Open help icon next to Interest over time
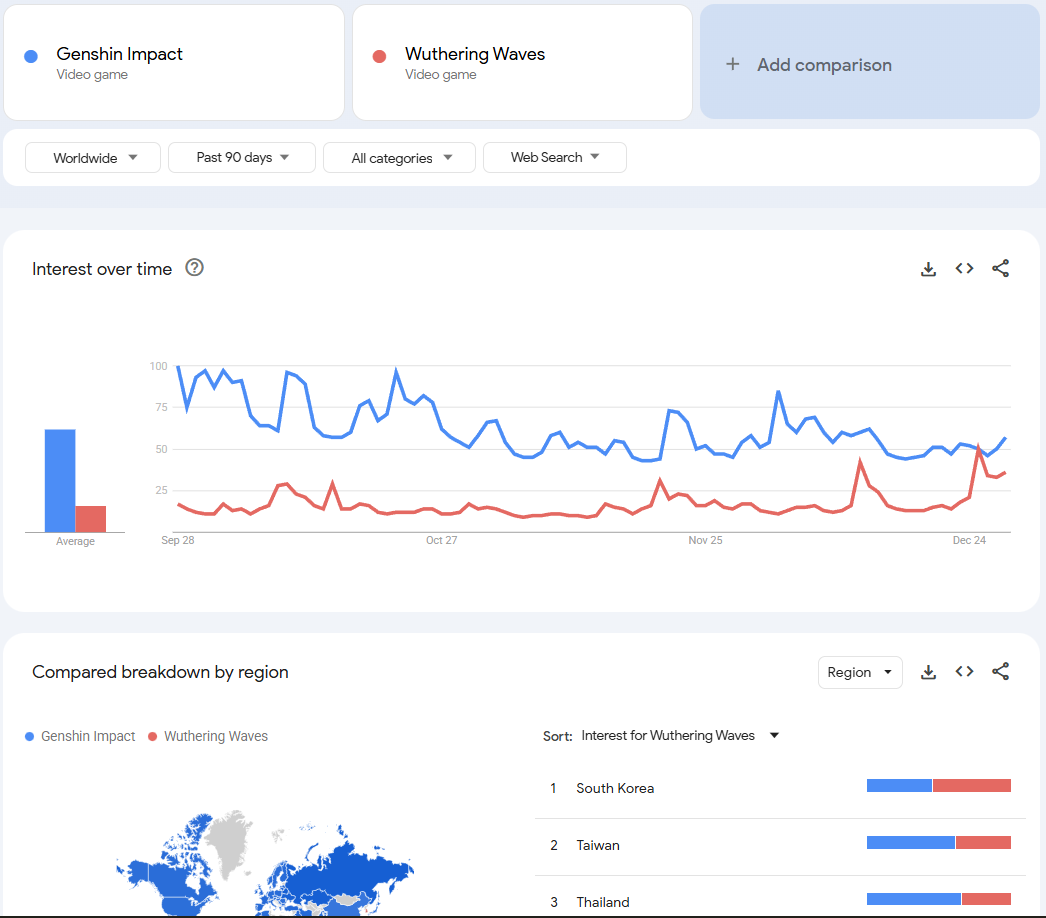This screenshot has width=1046, height=918. click(x=194, y=268)
